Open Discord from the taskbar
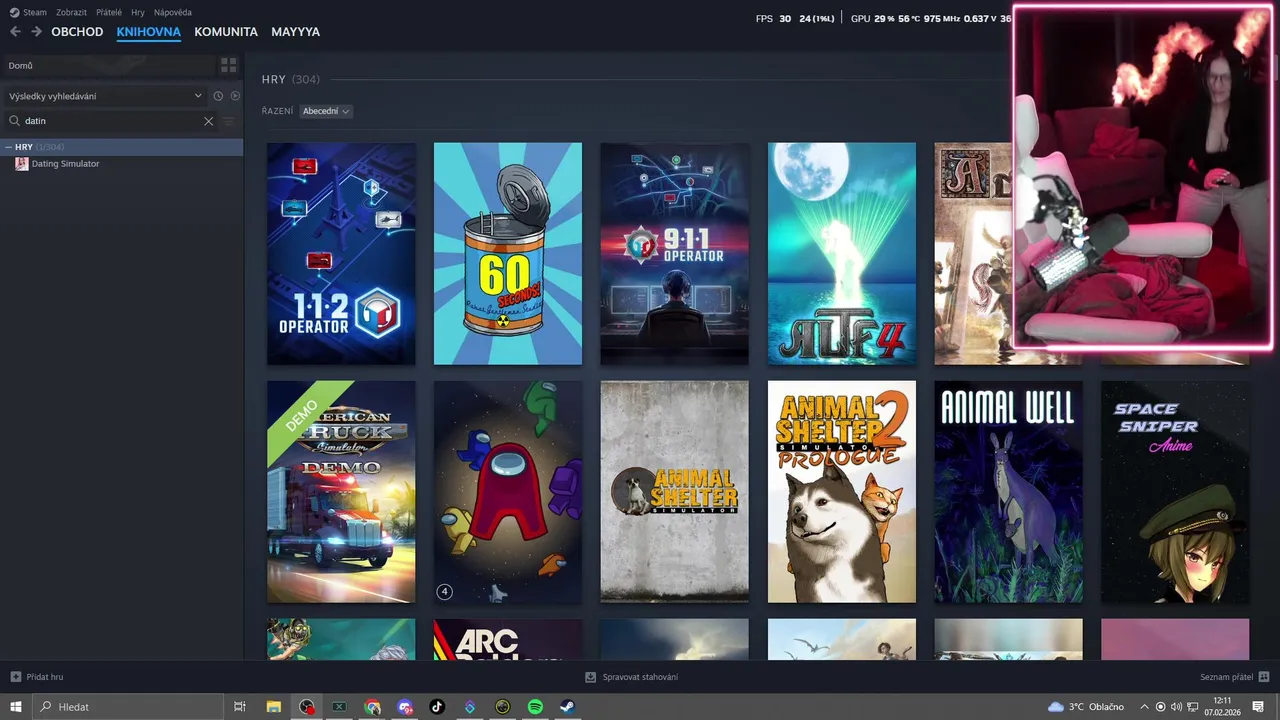The width and height of the screenshot is (1280, 720). (405, 707)
